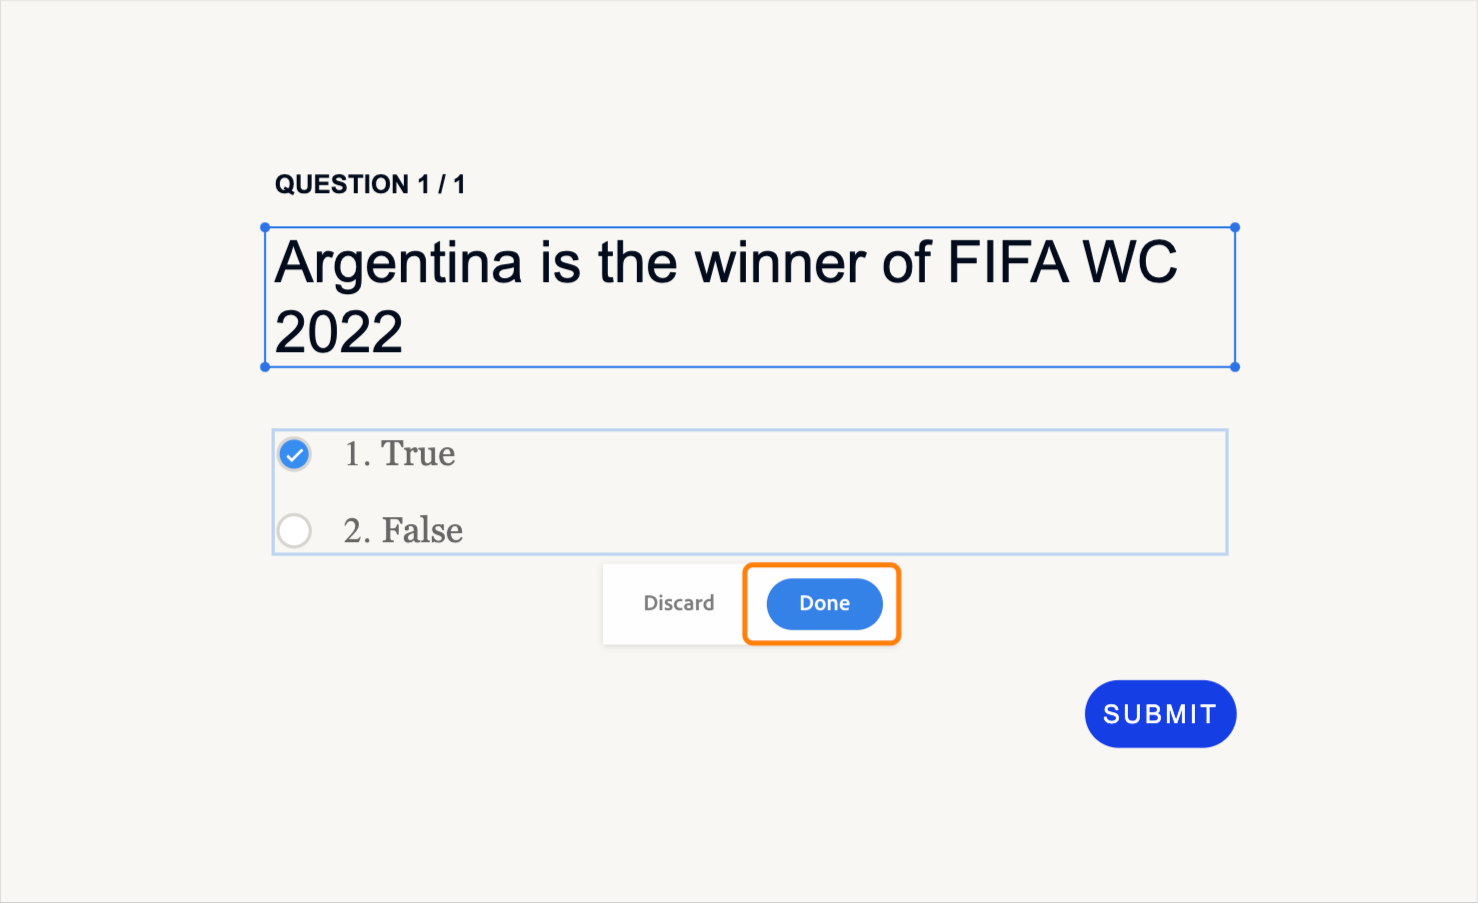Select the option labeled '2. False'

coord(403,531)
